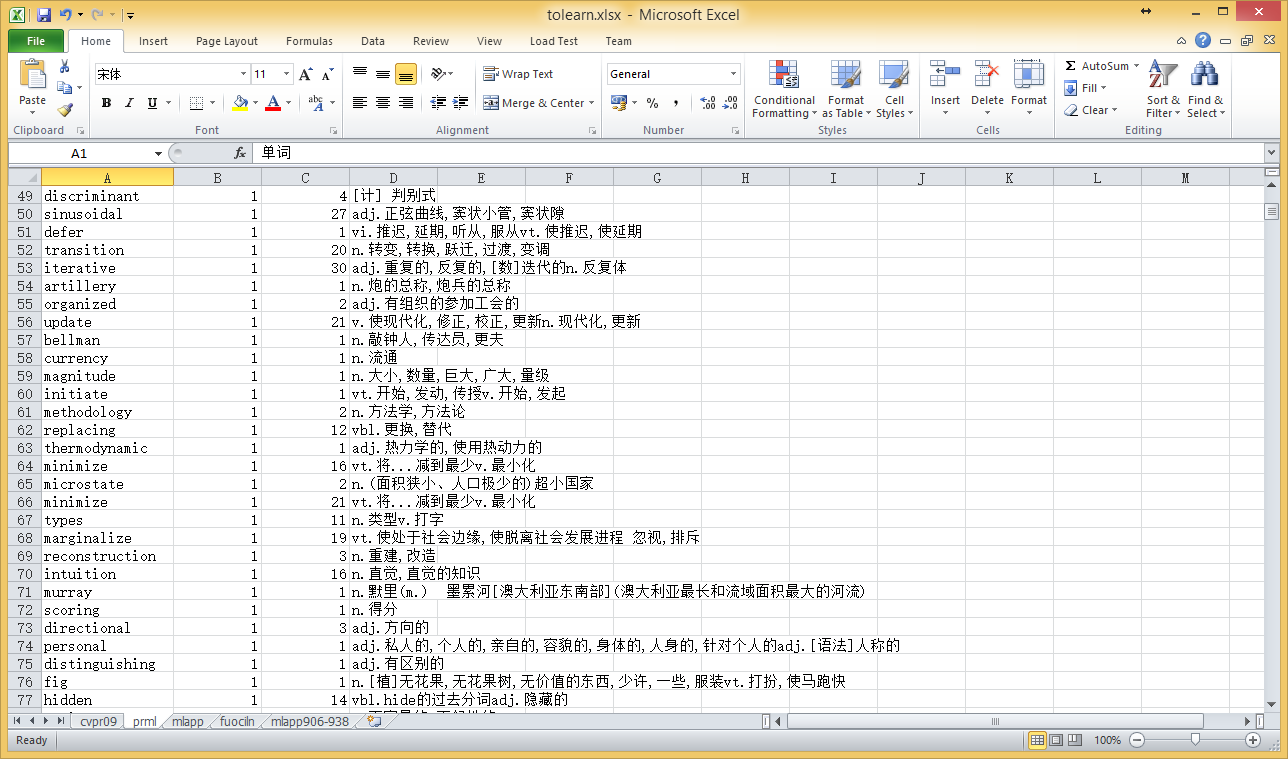Switch to Page Break Preview in status bar
1288x759 pixels.
click(1075, 740)
